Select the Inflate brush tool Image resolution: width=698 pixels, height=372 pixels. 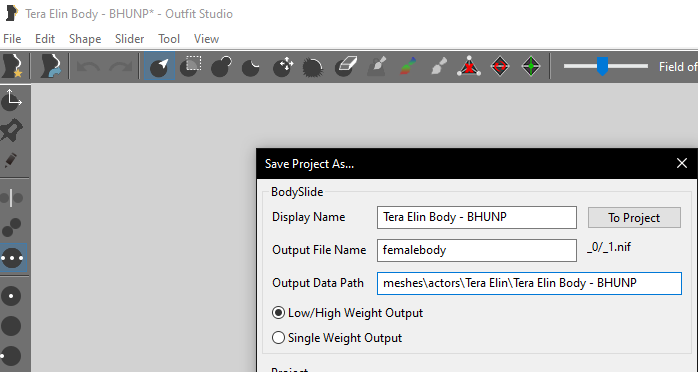[x=221, y=66]
